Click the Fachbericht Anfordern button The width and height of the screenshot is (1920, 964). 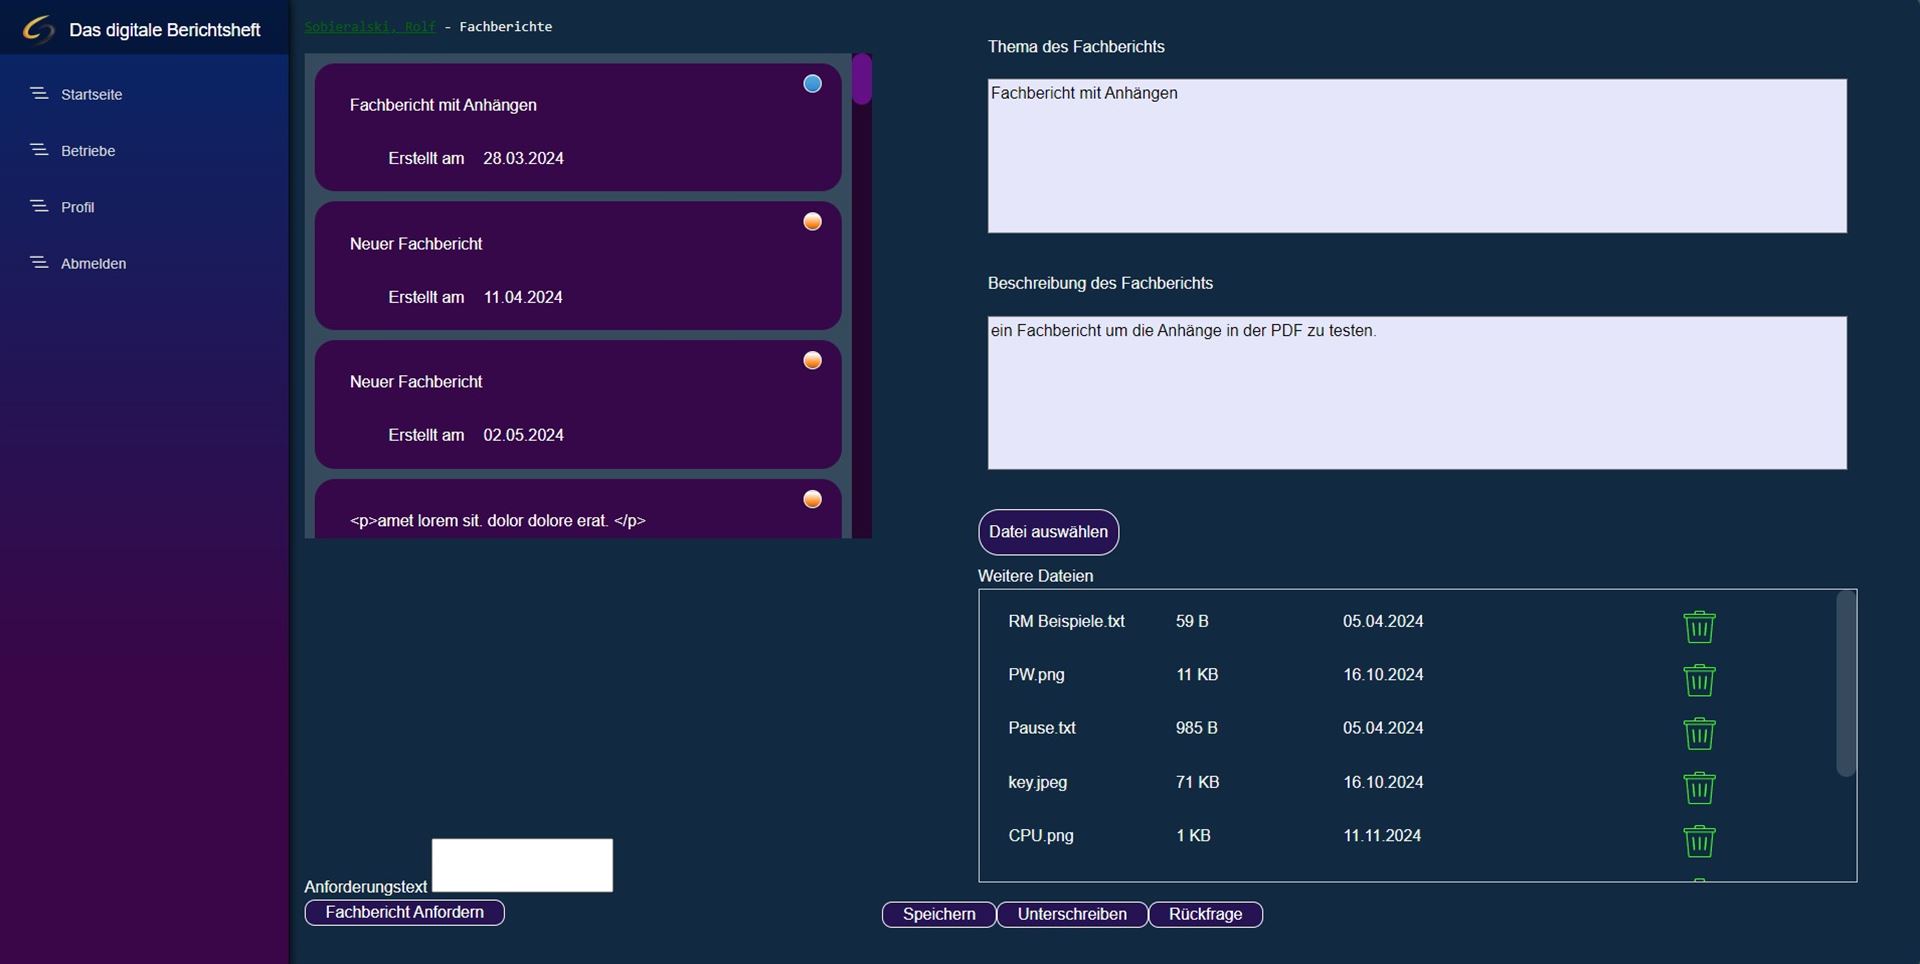pyautogui.click(x=404, y=912)
